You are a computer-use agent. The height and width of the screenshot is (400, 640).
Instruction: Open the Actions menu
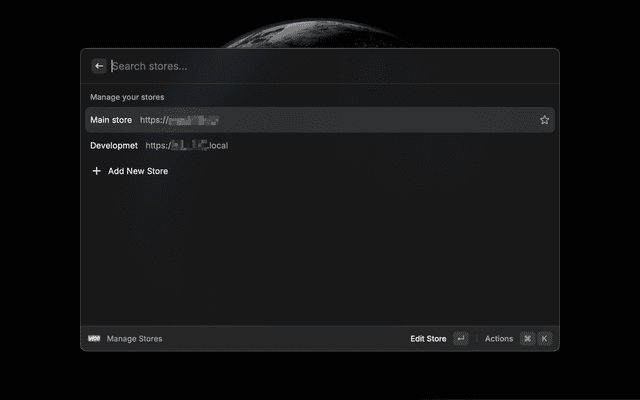coord(498,339)
